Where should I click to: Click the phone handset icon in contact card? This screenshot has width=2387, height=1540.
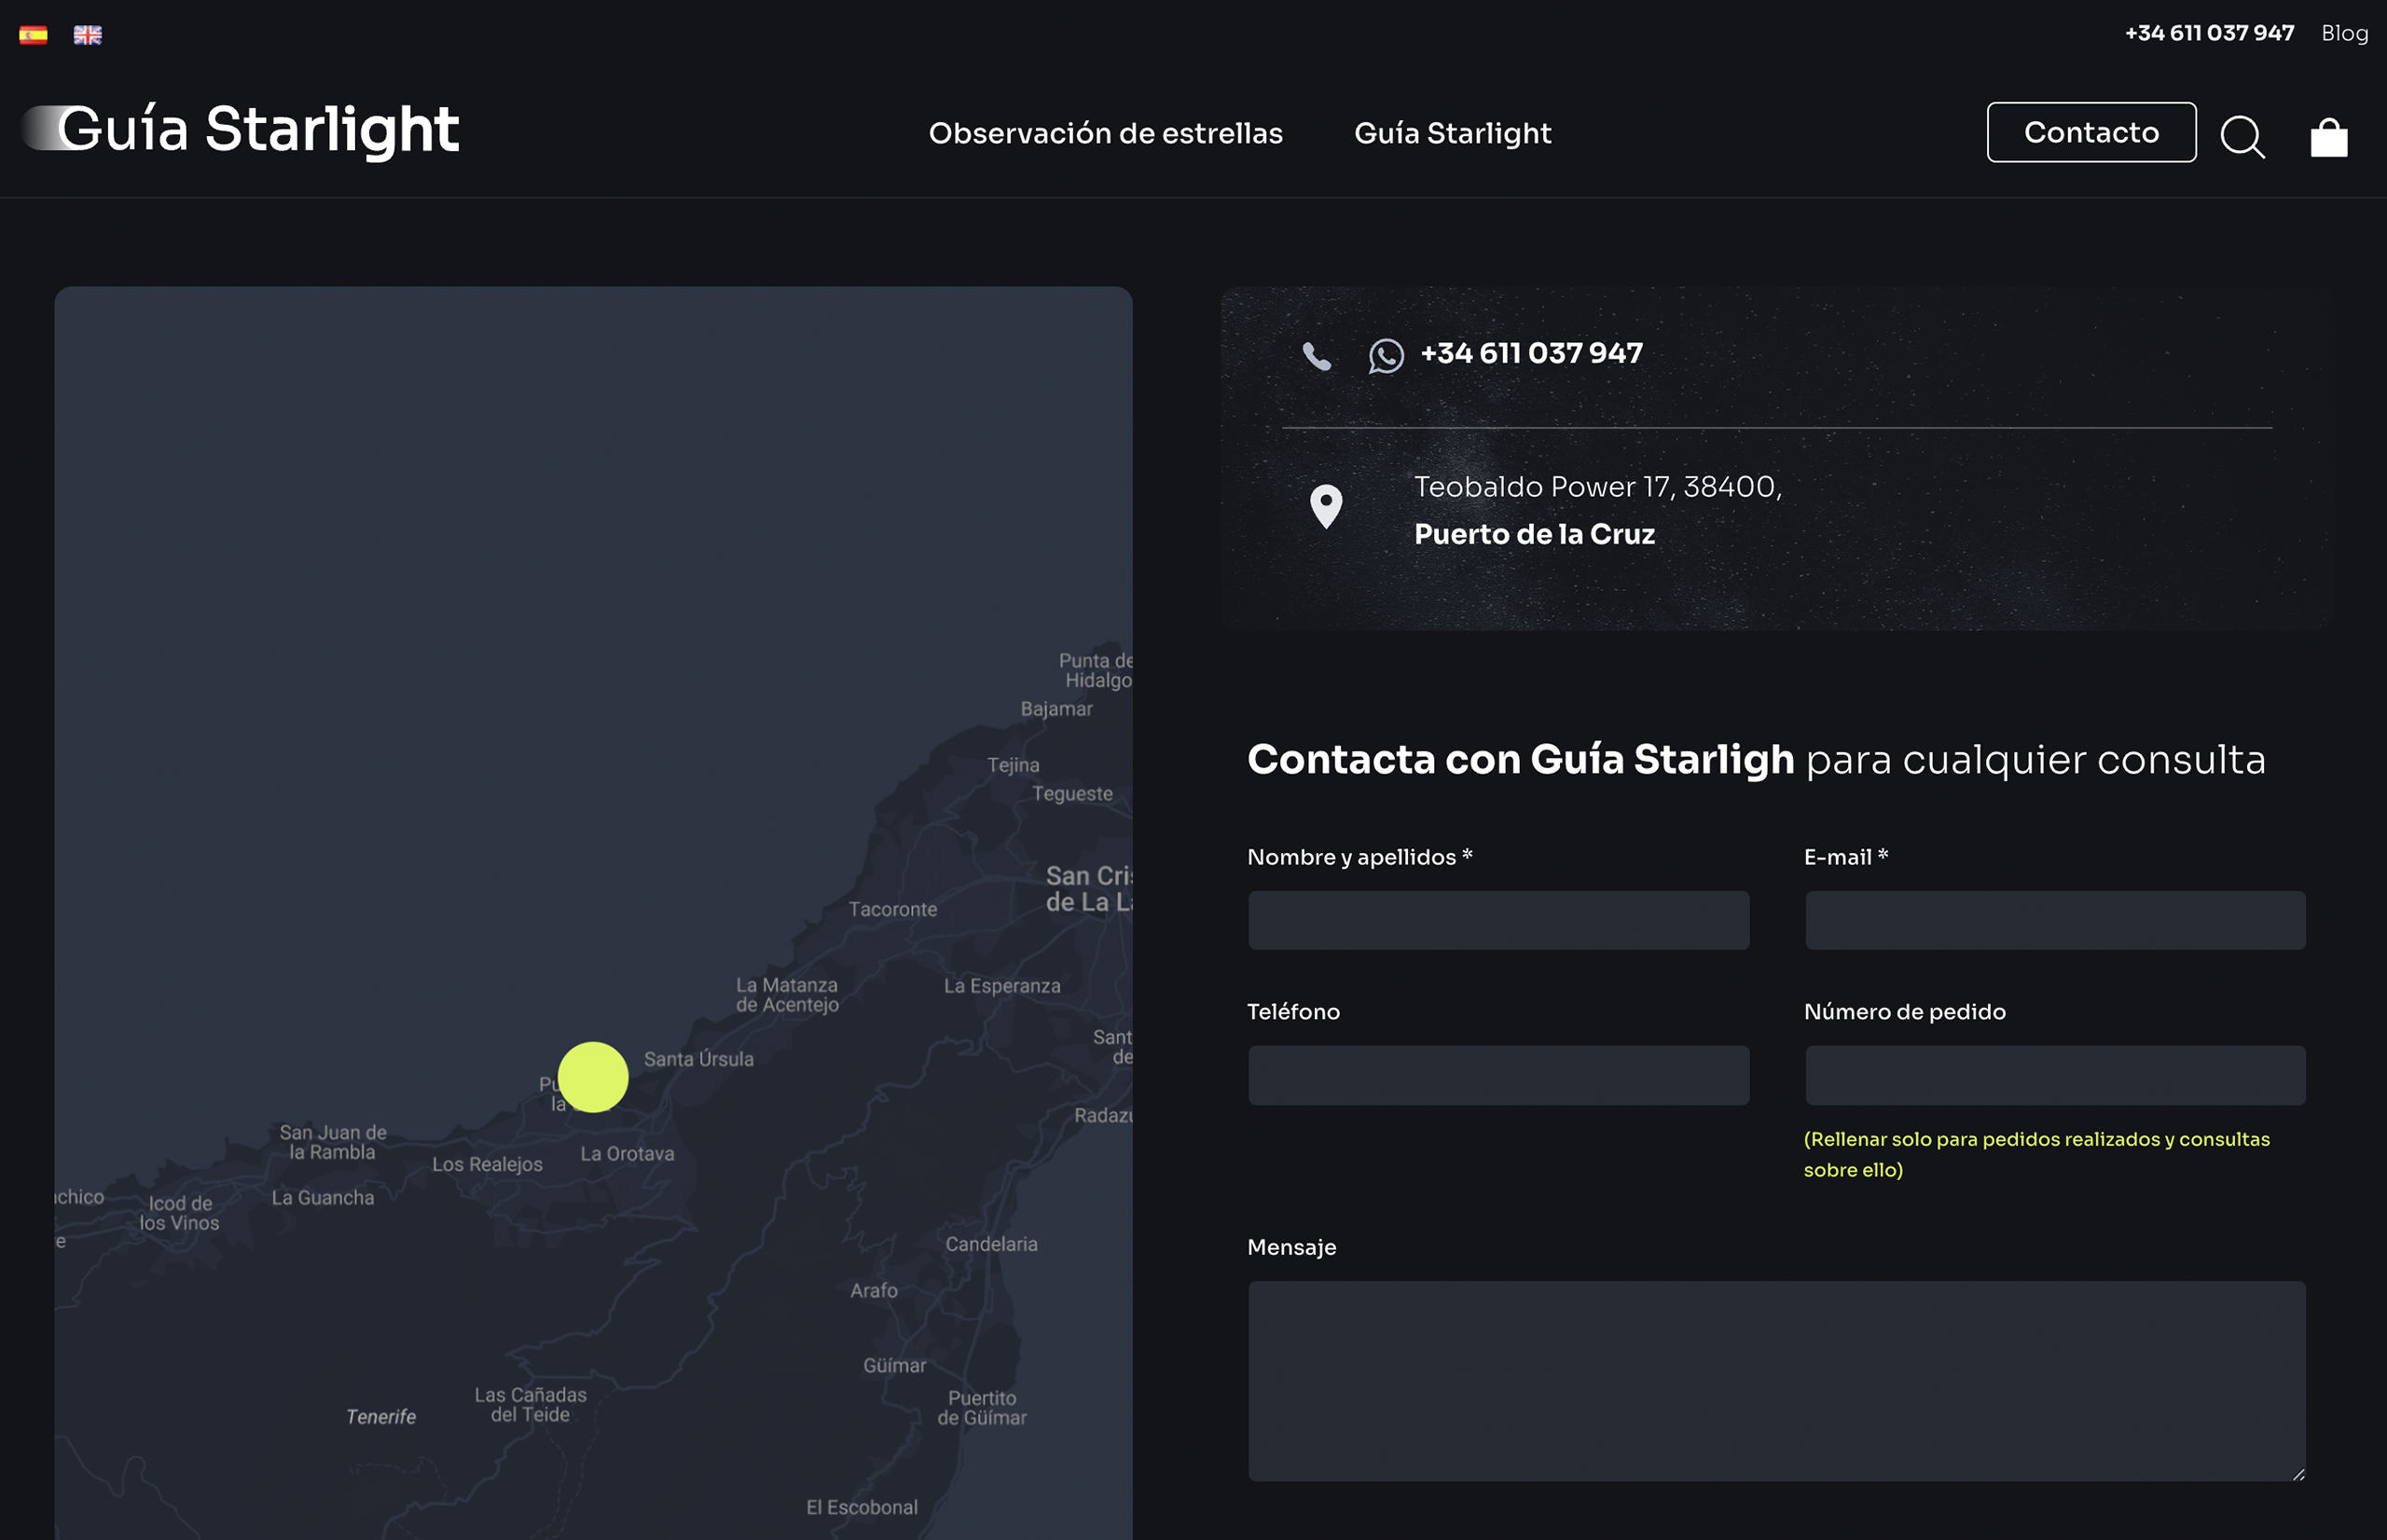click(1317, 356)
